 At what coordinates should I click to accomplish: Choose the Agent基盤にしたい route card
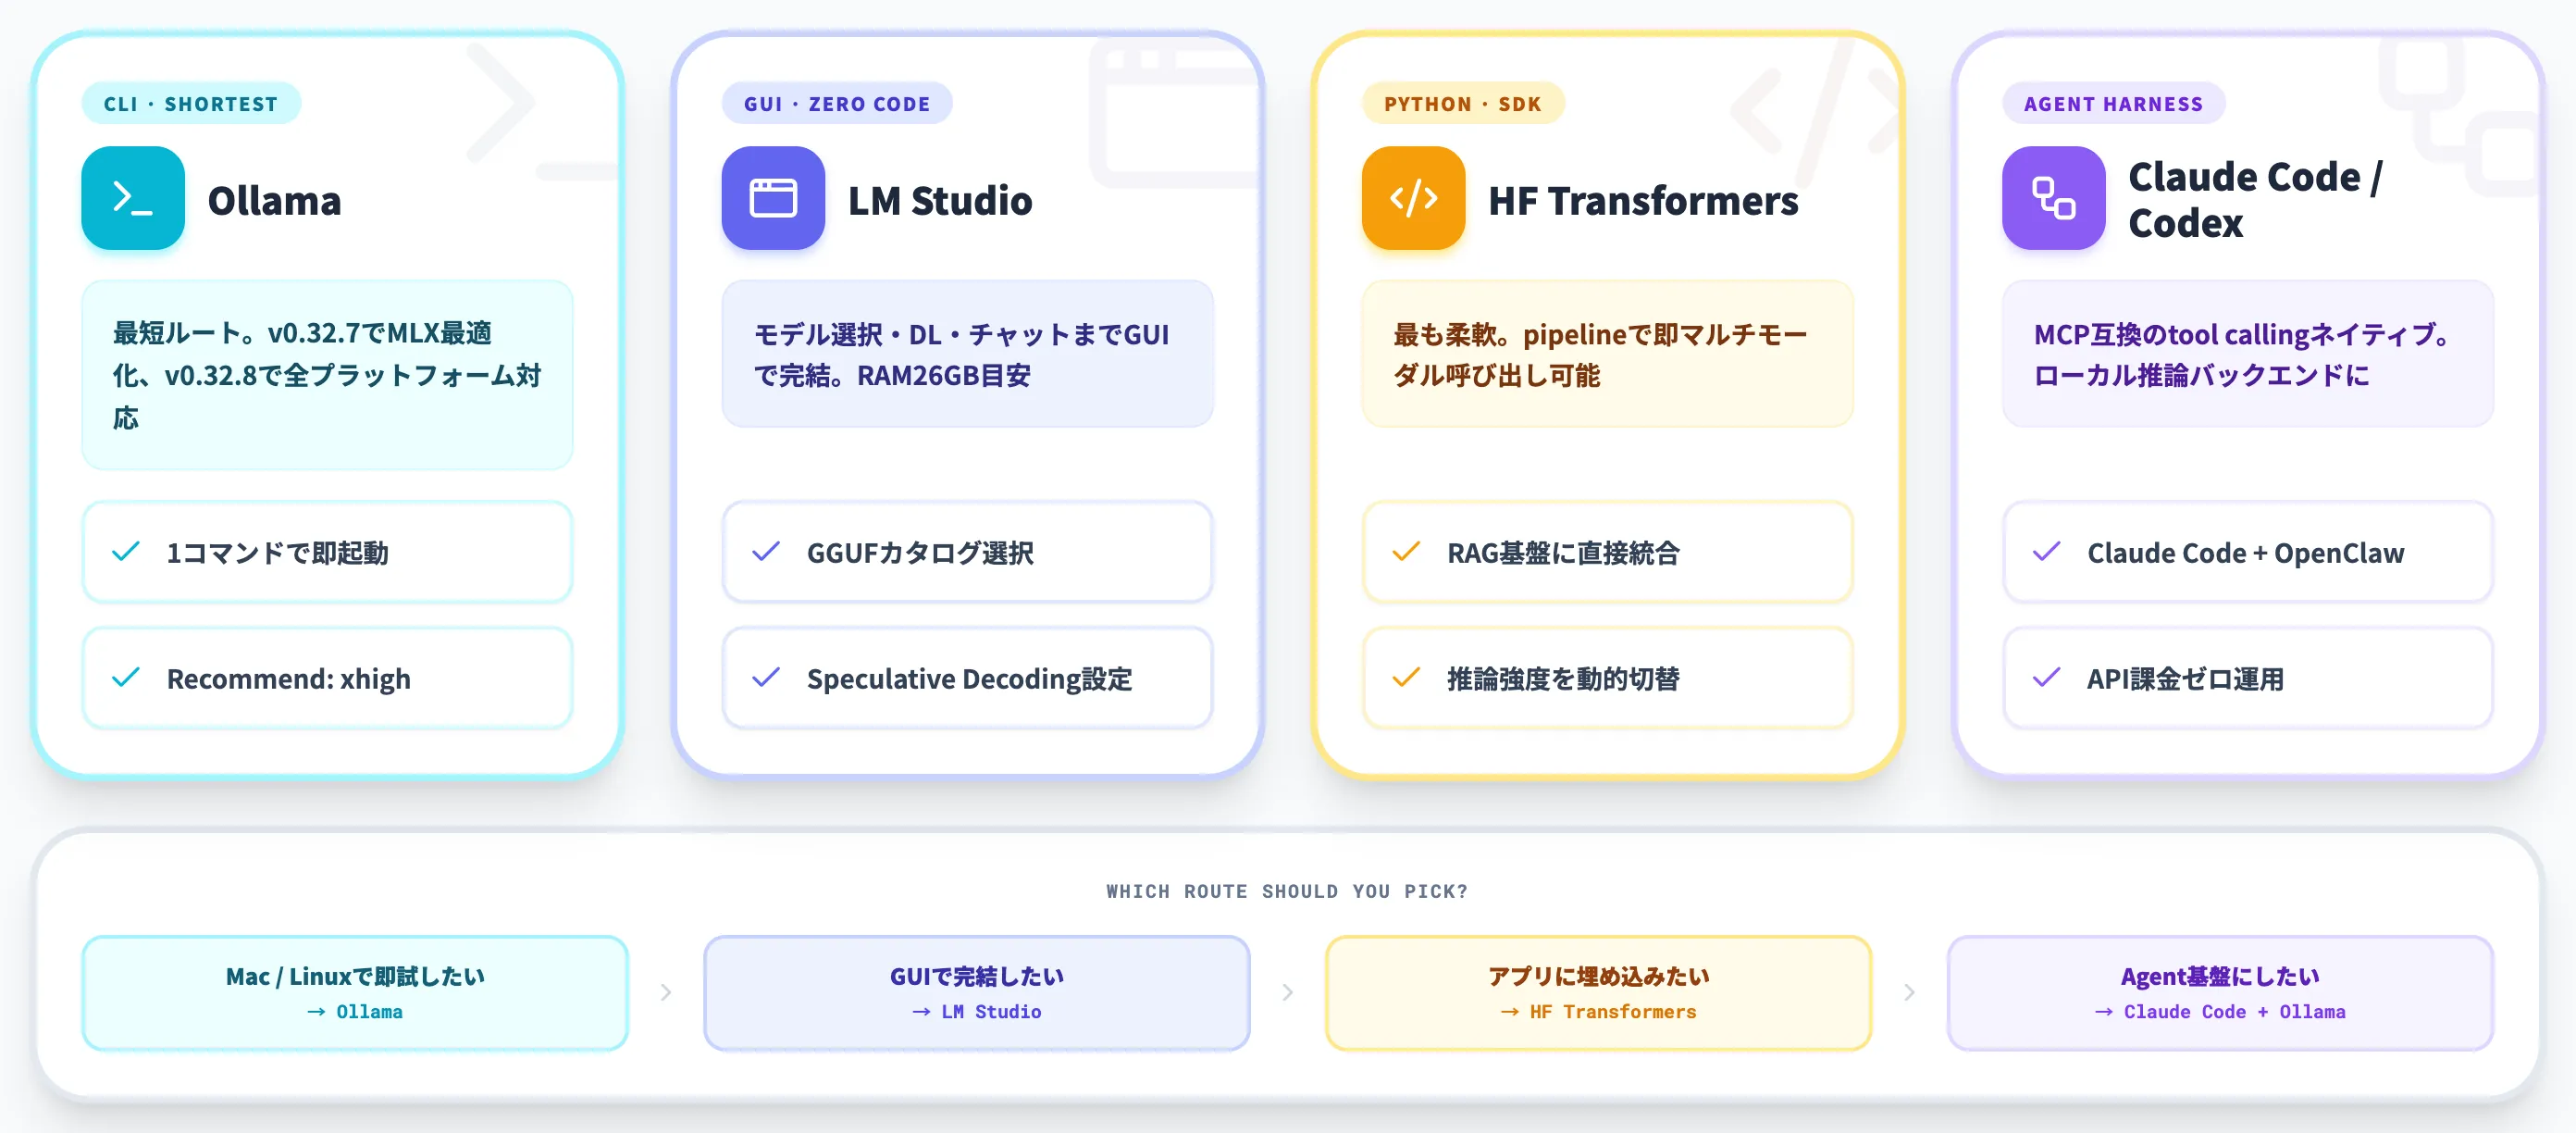click(2220, 993)
